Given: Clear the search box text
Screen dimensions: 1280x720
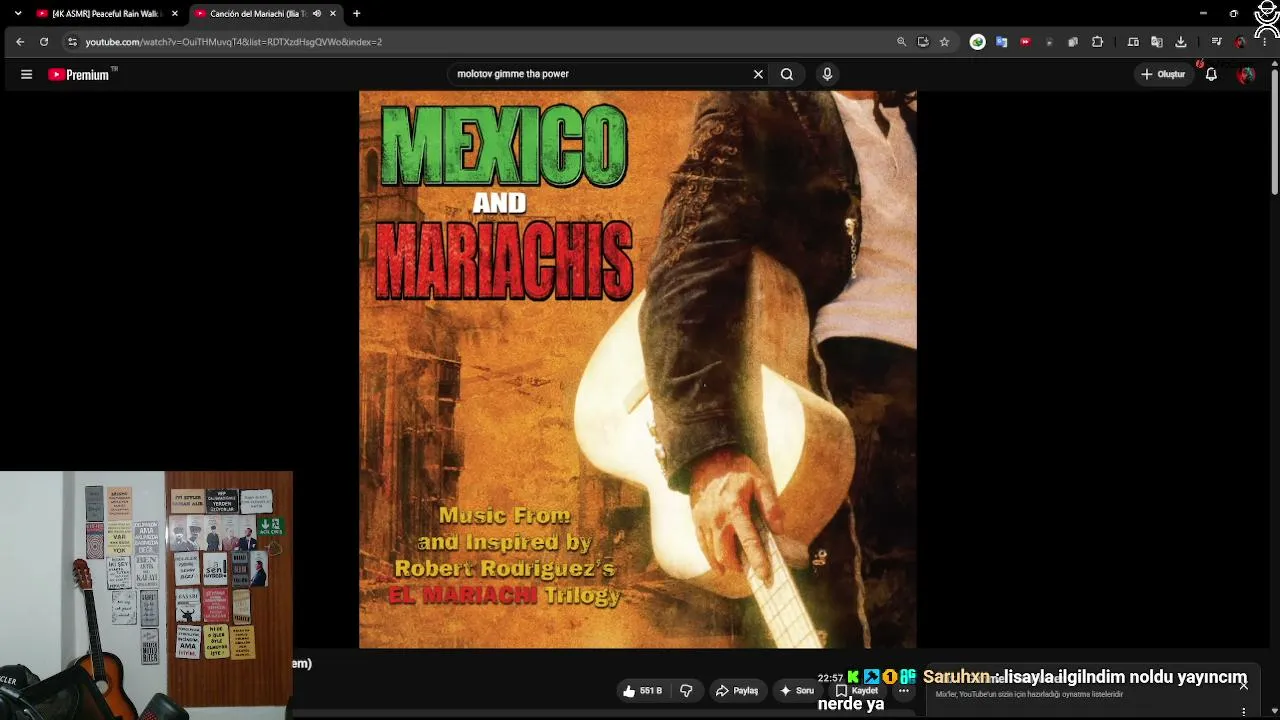Looking at the screenshot, I should coord(758,74).
